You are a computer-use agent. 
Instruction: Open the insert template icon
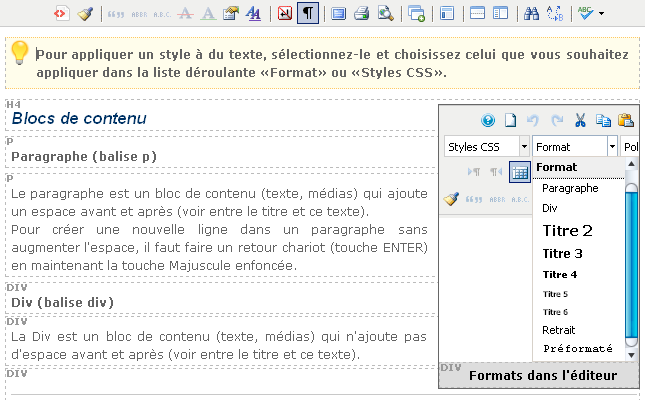click(447, 14)
